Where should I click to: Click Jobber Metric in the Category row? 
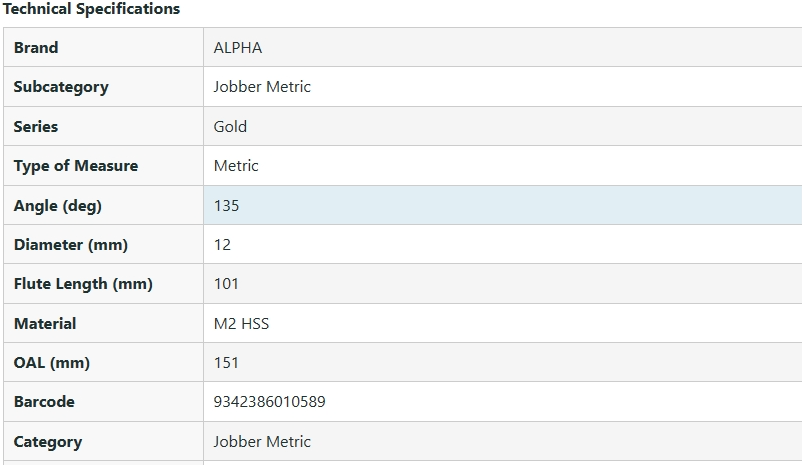pos(262,442)
